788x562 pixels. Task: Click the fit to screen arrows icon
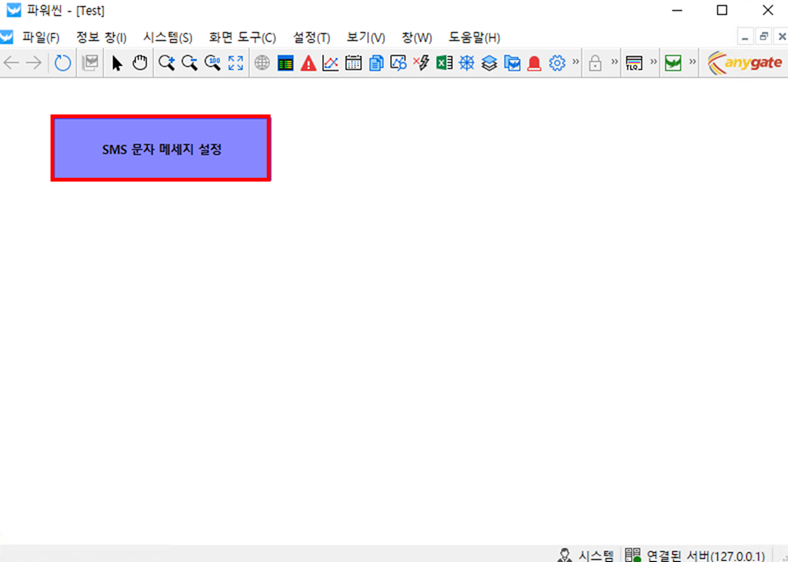(x=236, y=63)
